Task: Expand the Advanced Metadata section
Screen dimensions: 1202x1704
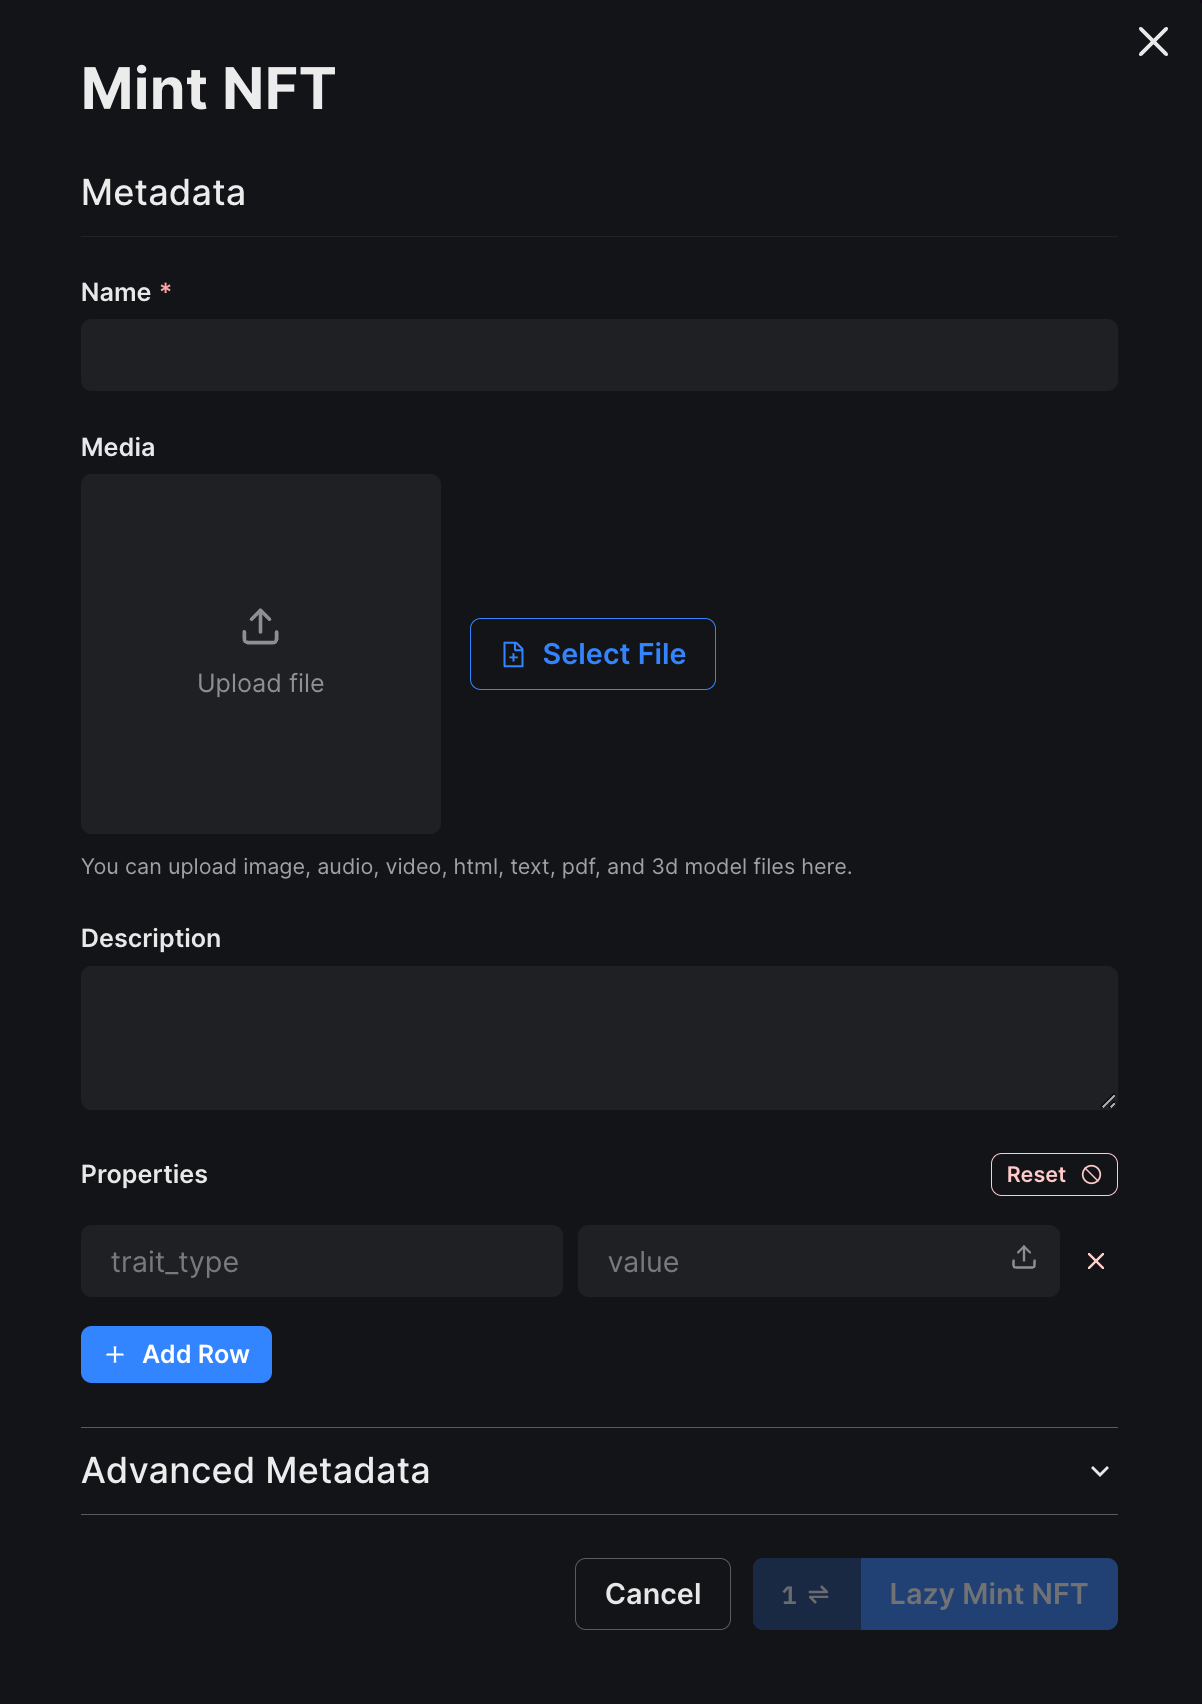Action: tap(255, 1470)
